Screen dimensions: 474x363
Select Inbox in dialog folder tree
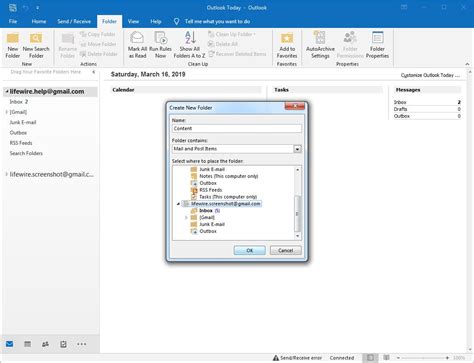pyautogui.click(x=206, y=211)
